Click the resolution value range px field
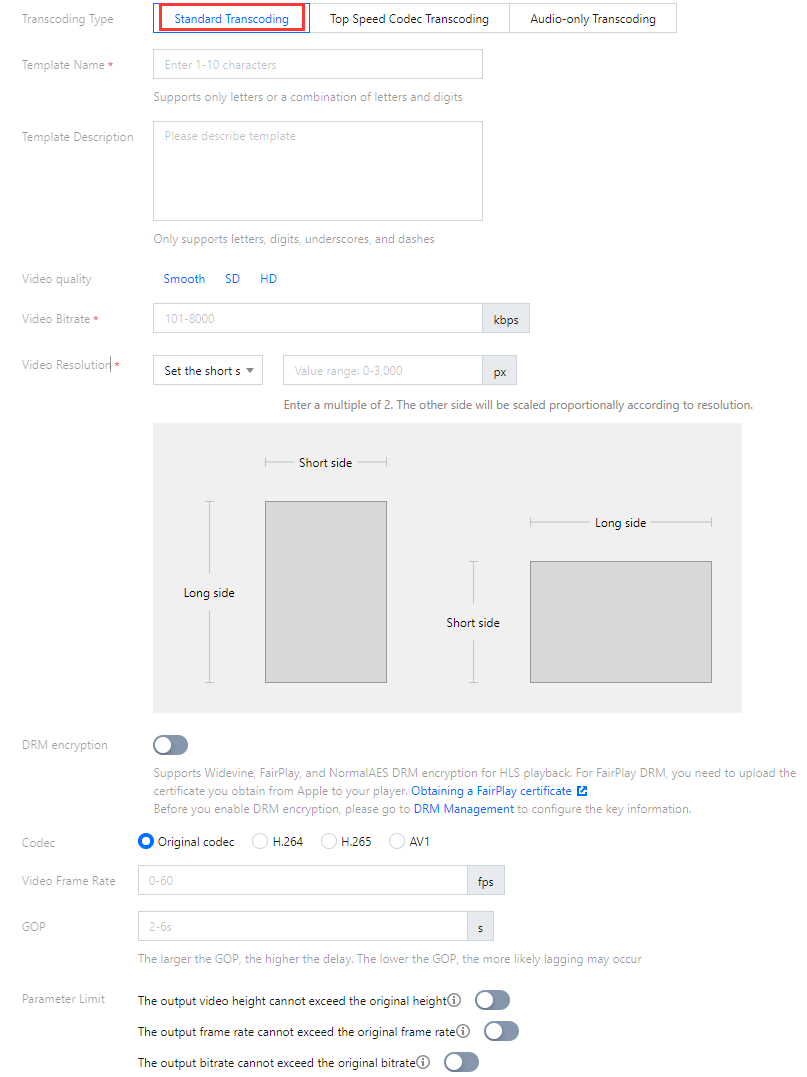Screen dimensions: 807x1077 (383, 370)
